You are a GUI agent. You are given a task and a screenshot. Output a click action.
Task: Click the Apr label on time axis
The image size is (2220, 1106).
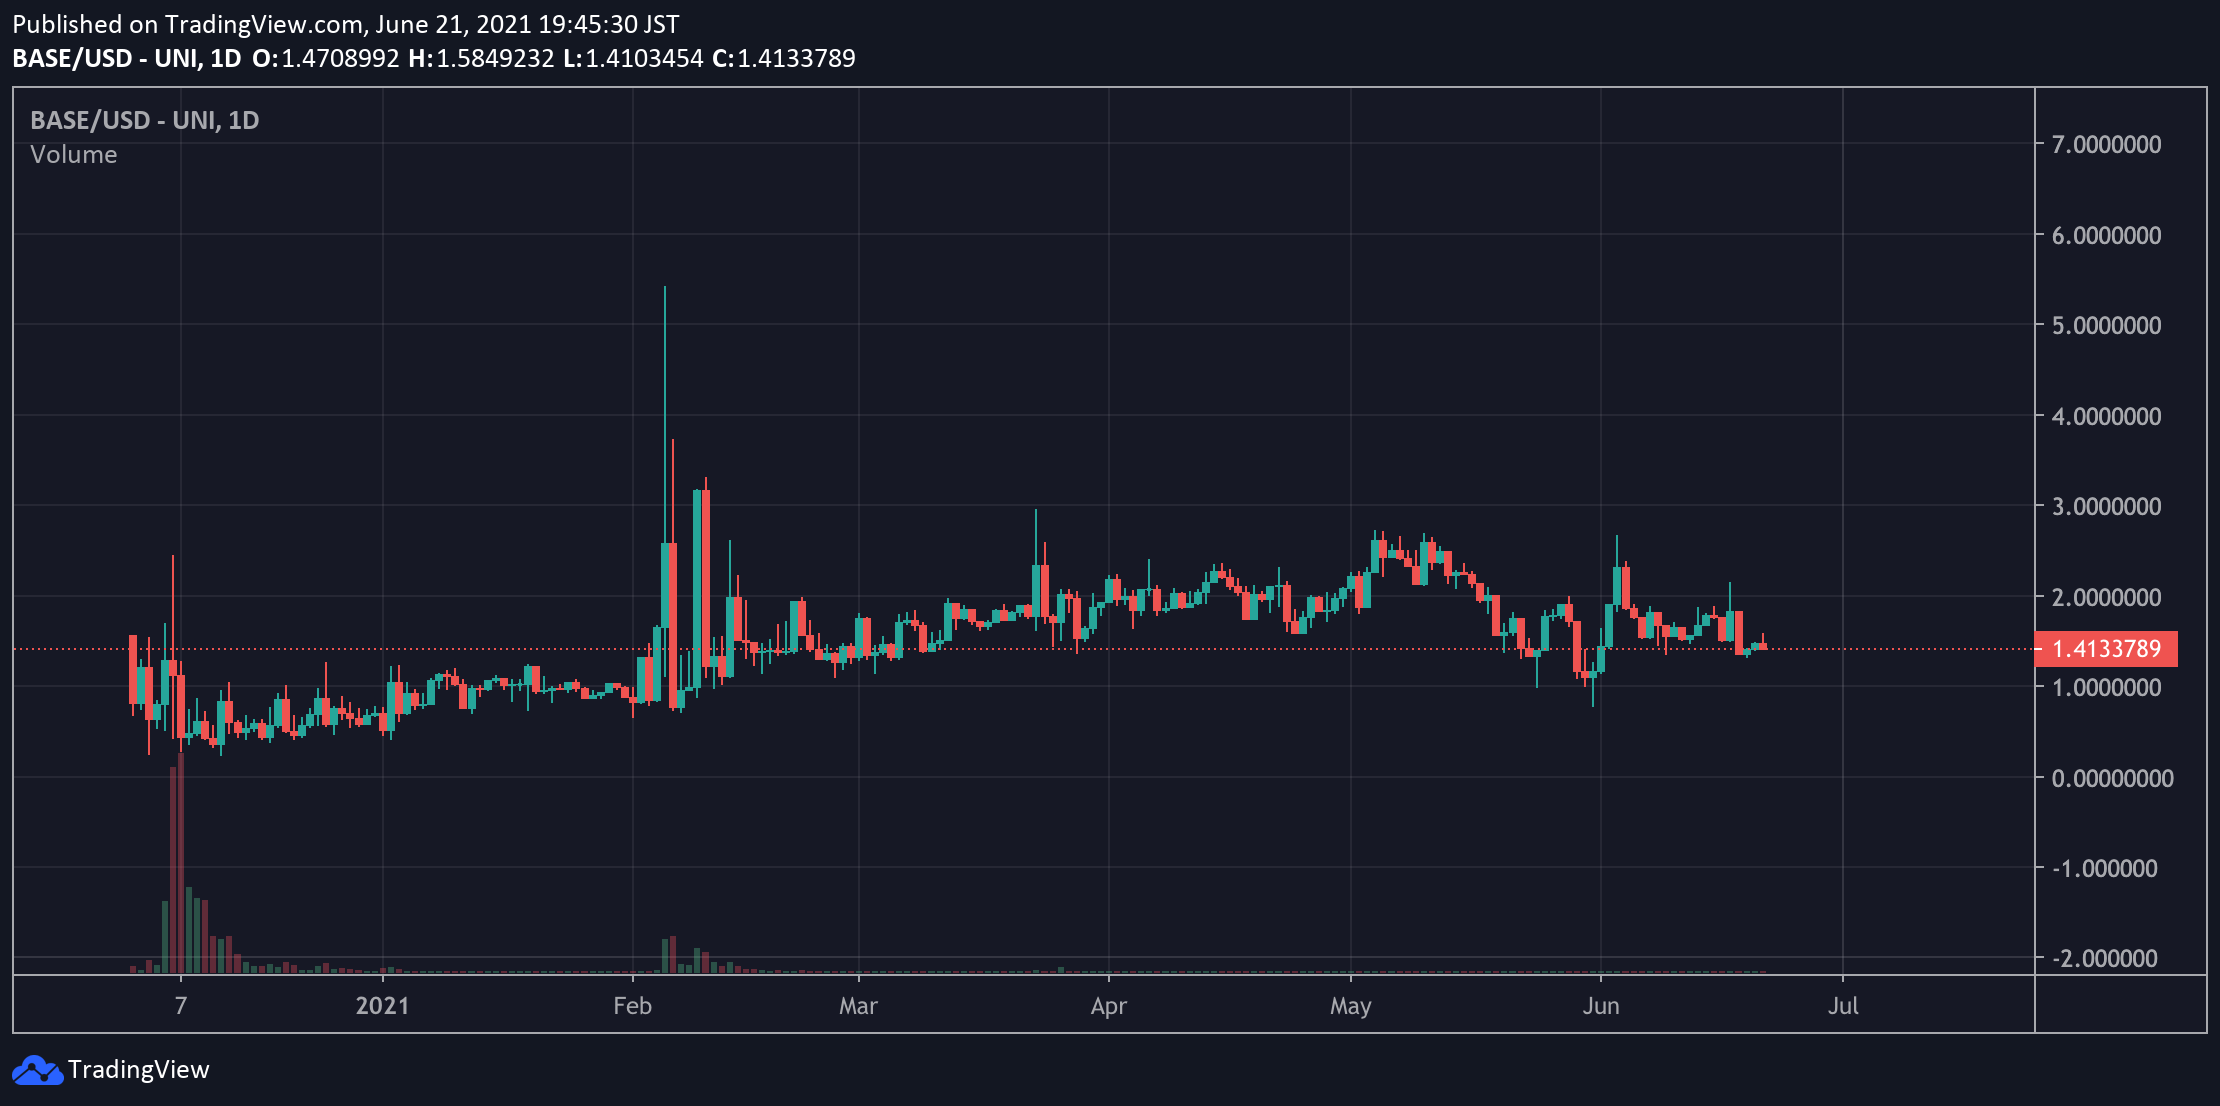pyautogui.click(x=1108, y=1006)
